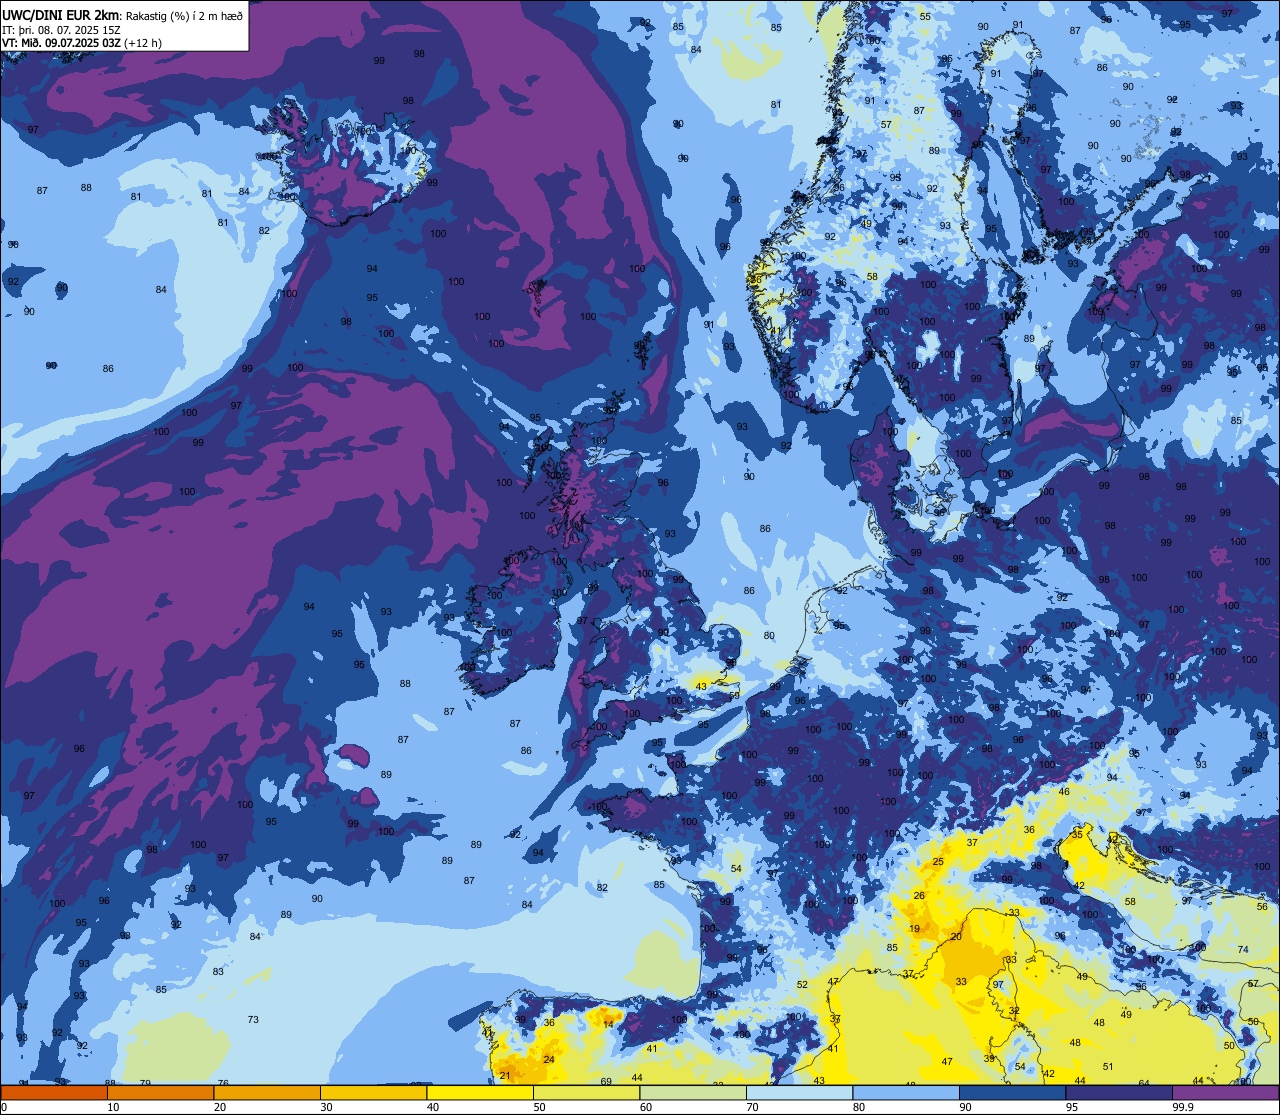Click the orange 10–20 legend segment
Image resolution: width=1280 pixels, height=1115 pixels.
click(160, 1092)
